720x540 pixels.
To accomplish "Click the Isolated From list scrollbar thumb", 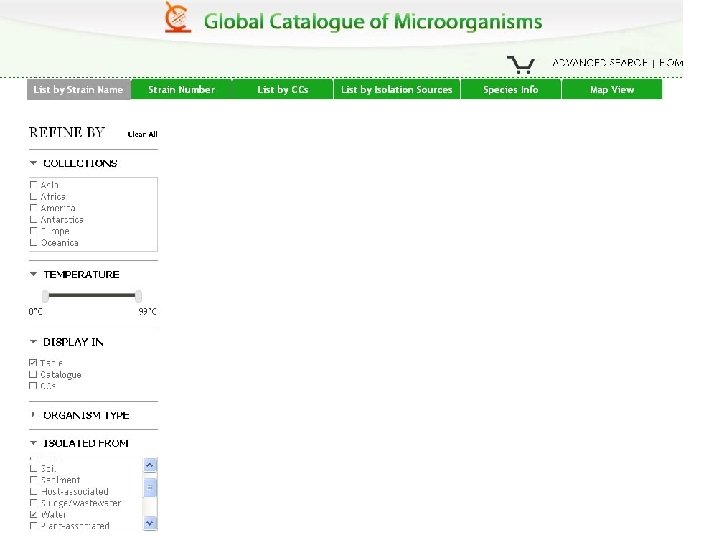I will [x=151, y=487].
